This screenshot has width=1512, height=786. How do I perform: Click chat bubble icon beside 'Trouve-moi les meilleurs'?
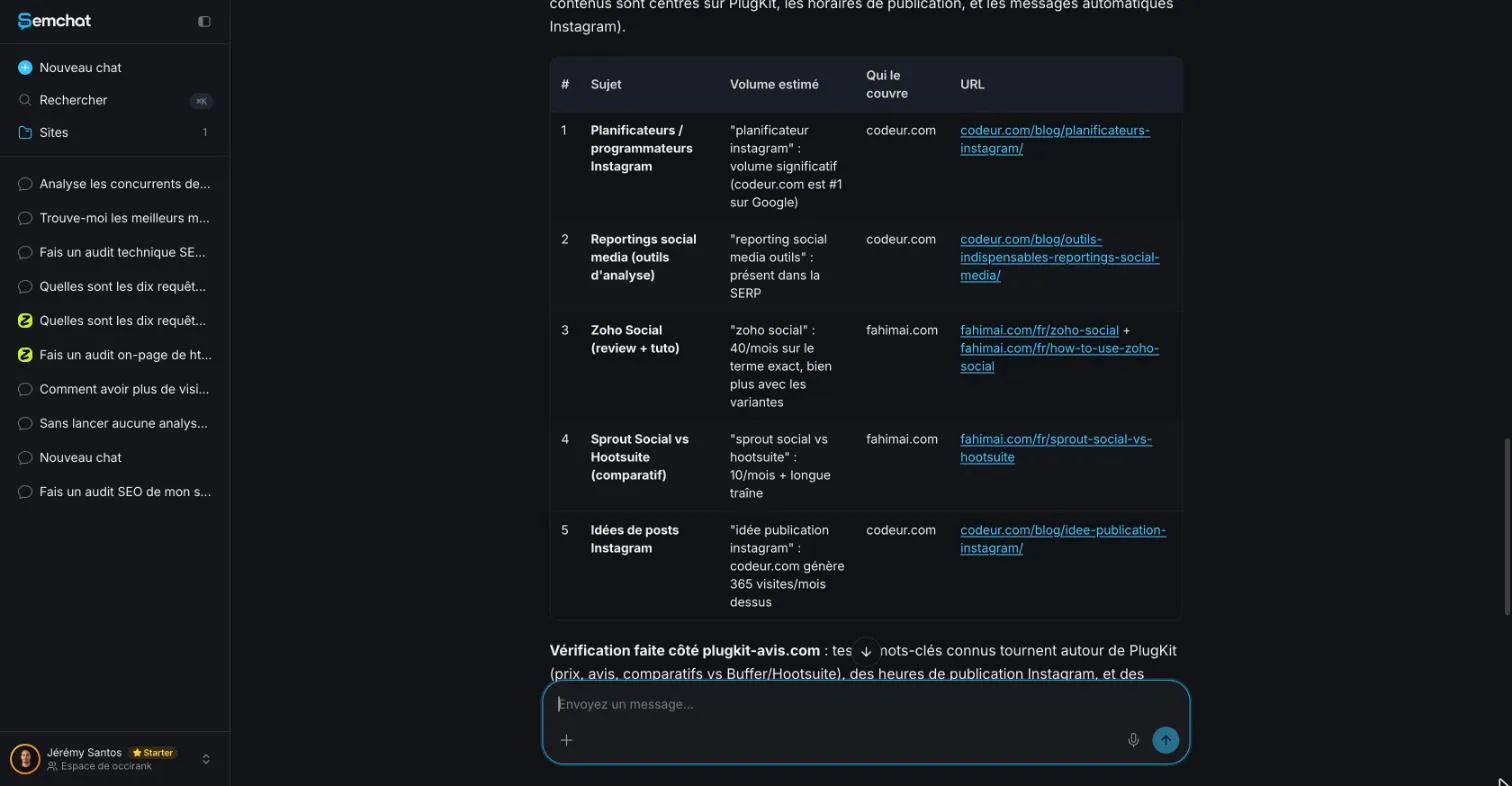(x=26, y=218)
